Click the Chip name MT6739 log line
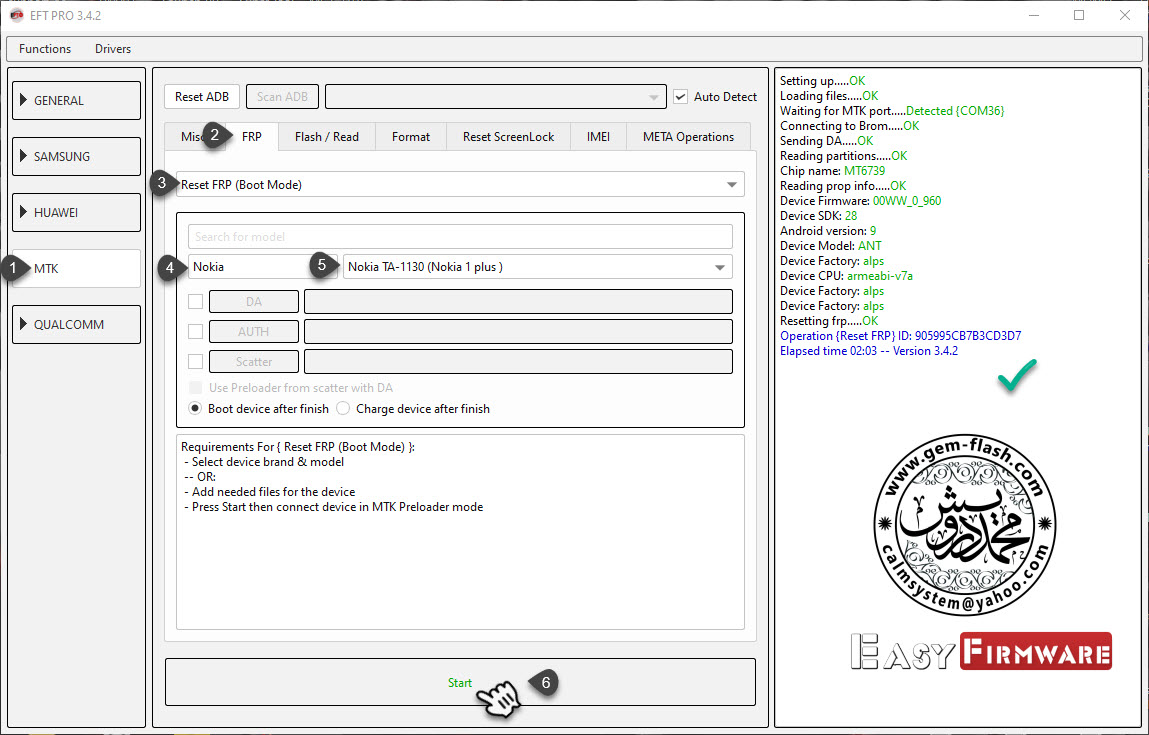The image size is (1149, 735). (832, 171)
